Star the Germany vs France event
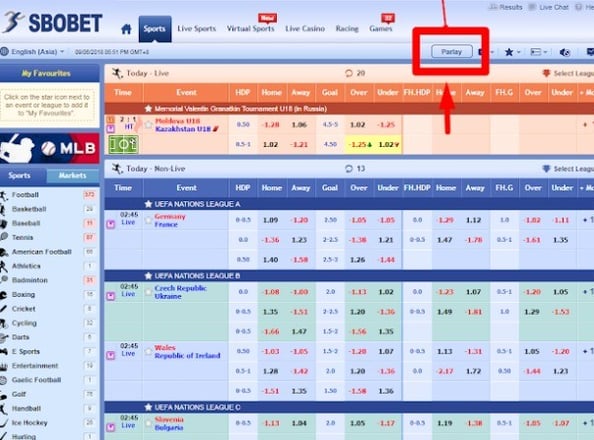This screenshot has height=440, width=594. [148, 220]
